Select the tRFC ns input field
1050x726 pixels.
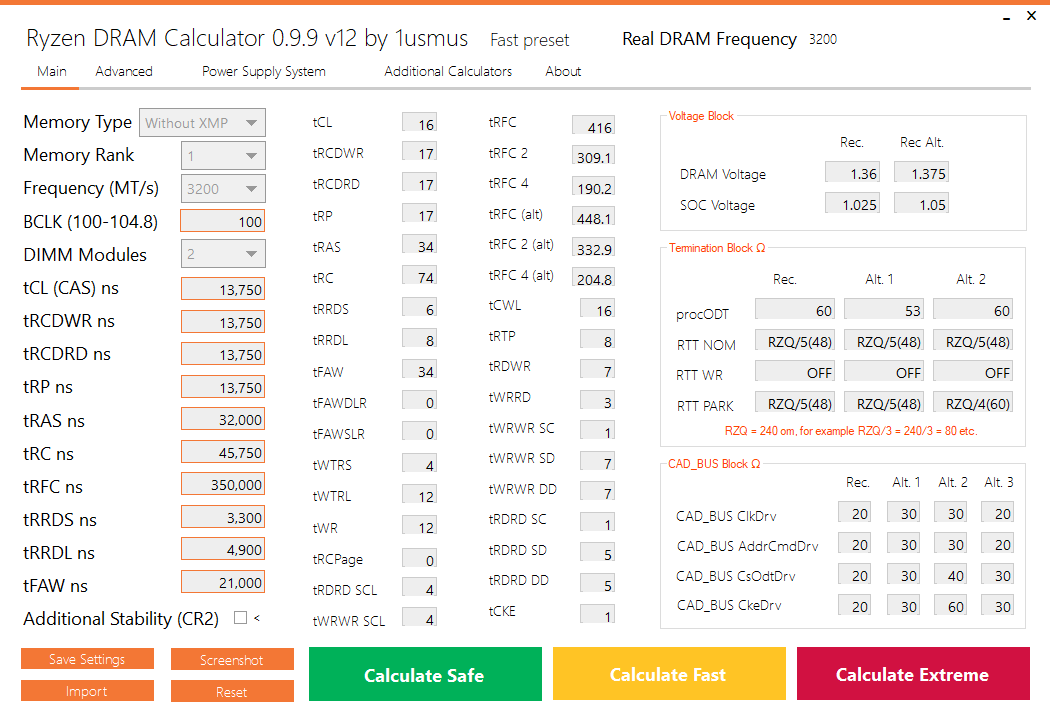[x=223, y=485]
